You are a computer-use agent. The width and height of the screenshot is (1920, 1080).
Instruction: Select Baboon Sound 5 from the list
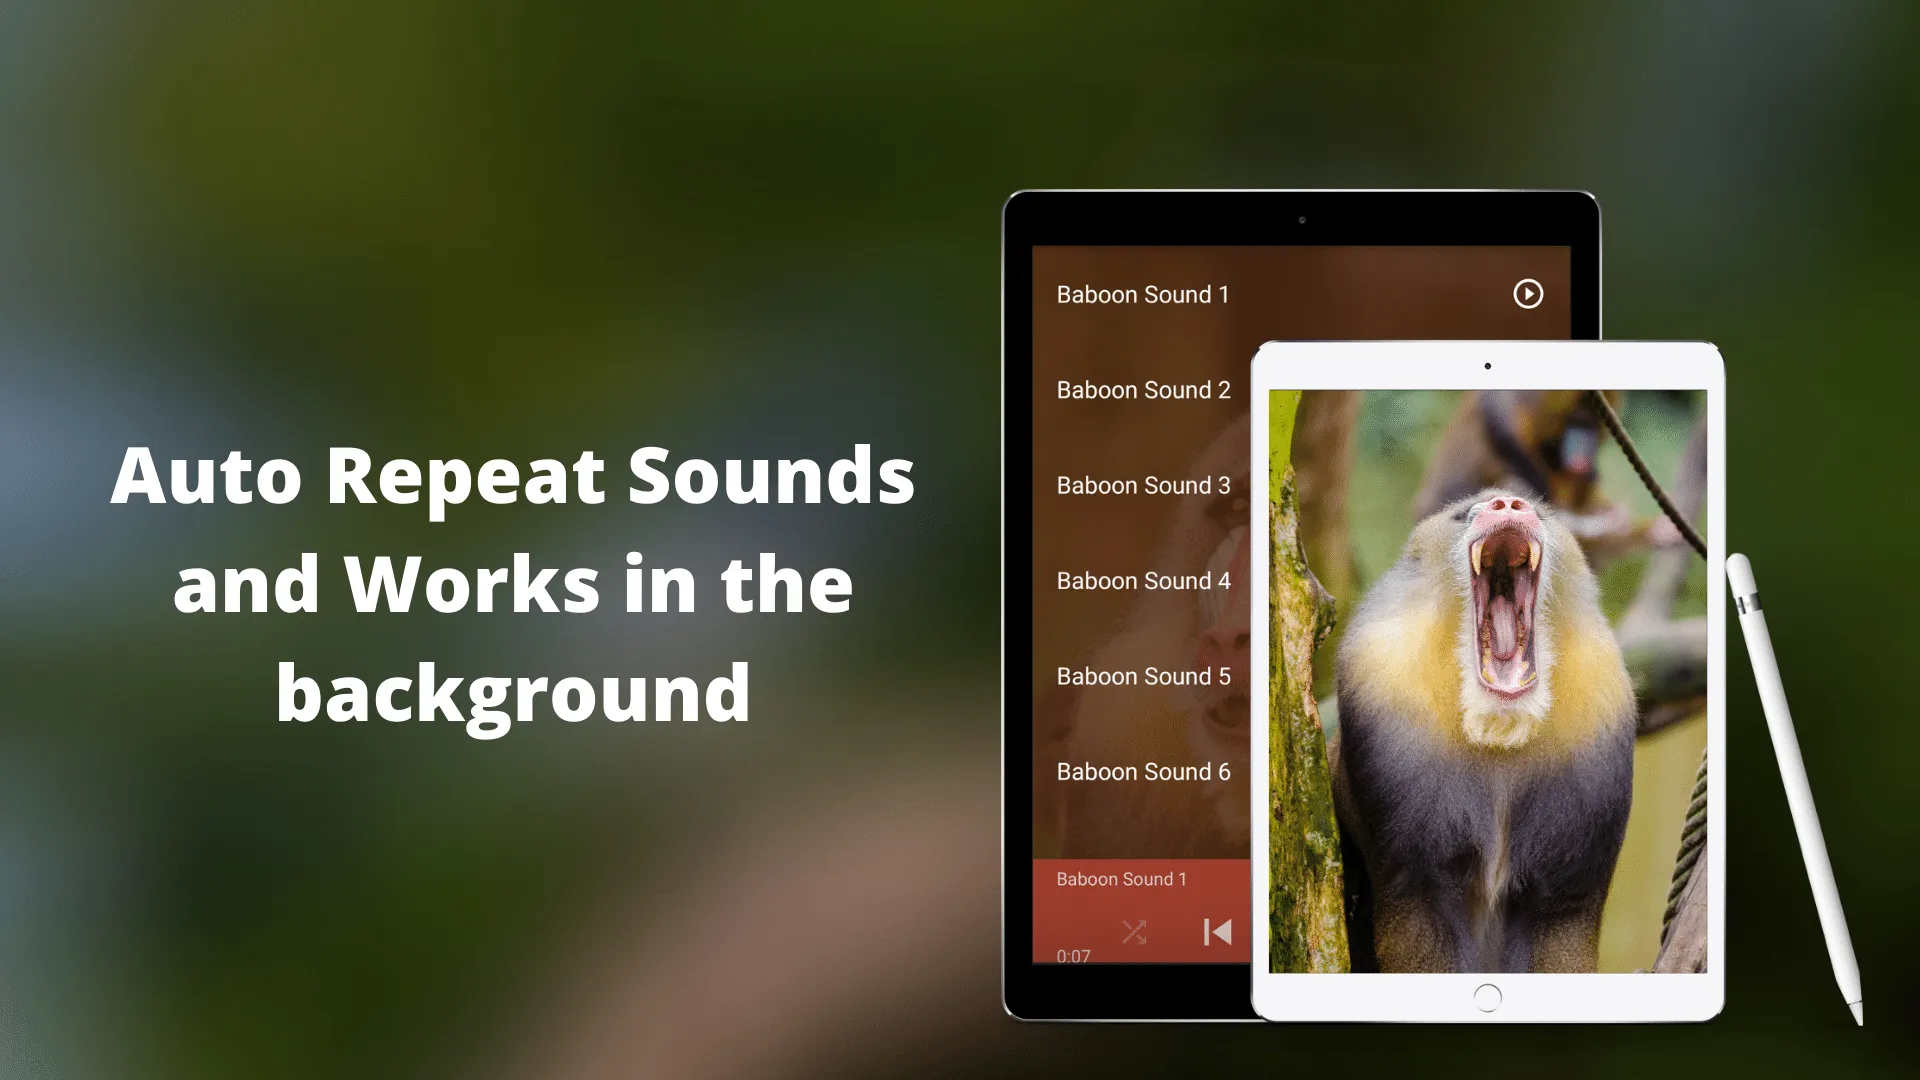click(1143, 675)
